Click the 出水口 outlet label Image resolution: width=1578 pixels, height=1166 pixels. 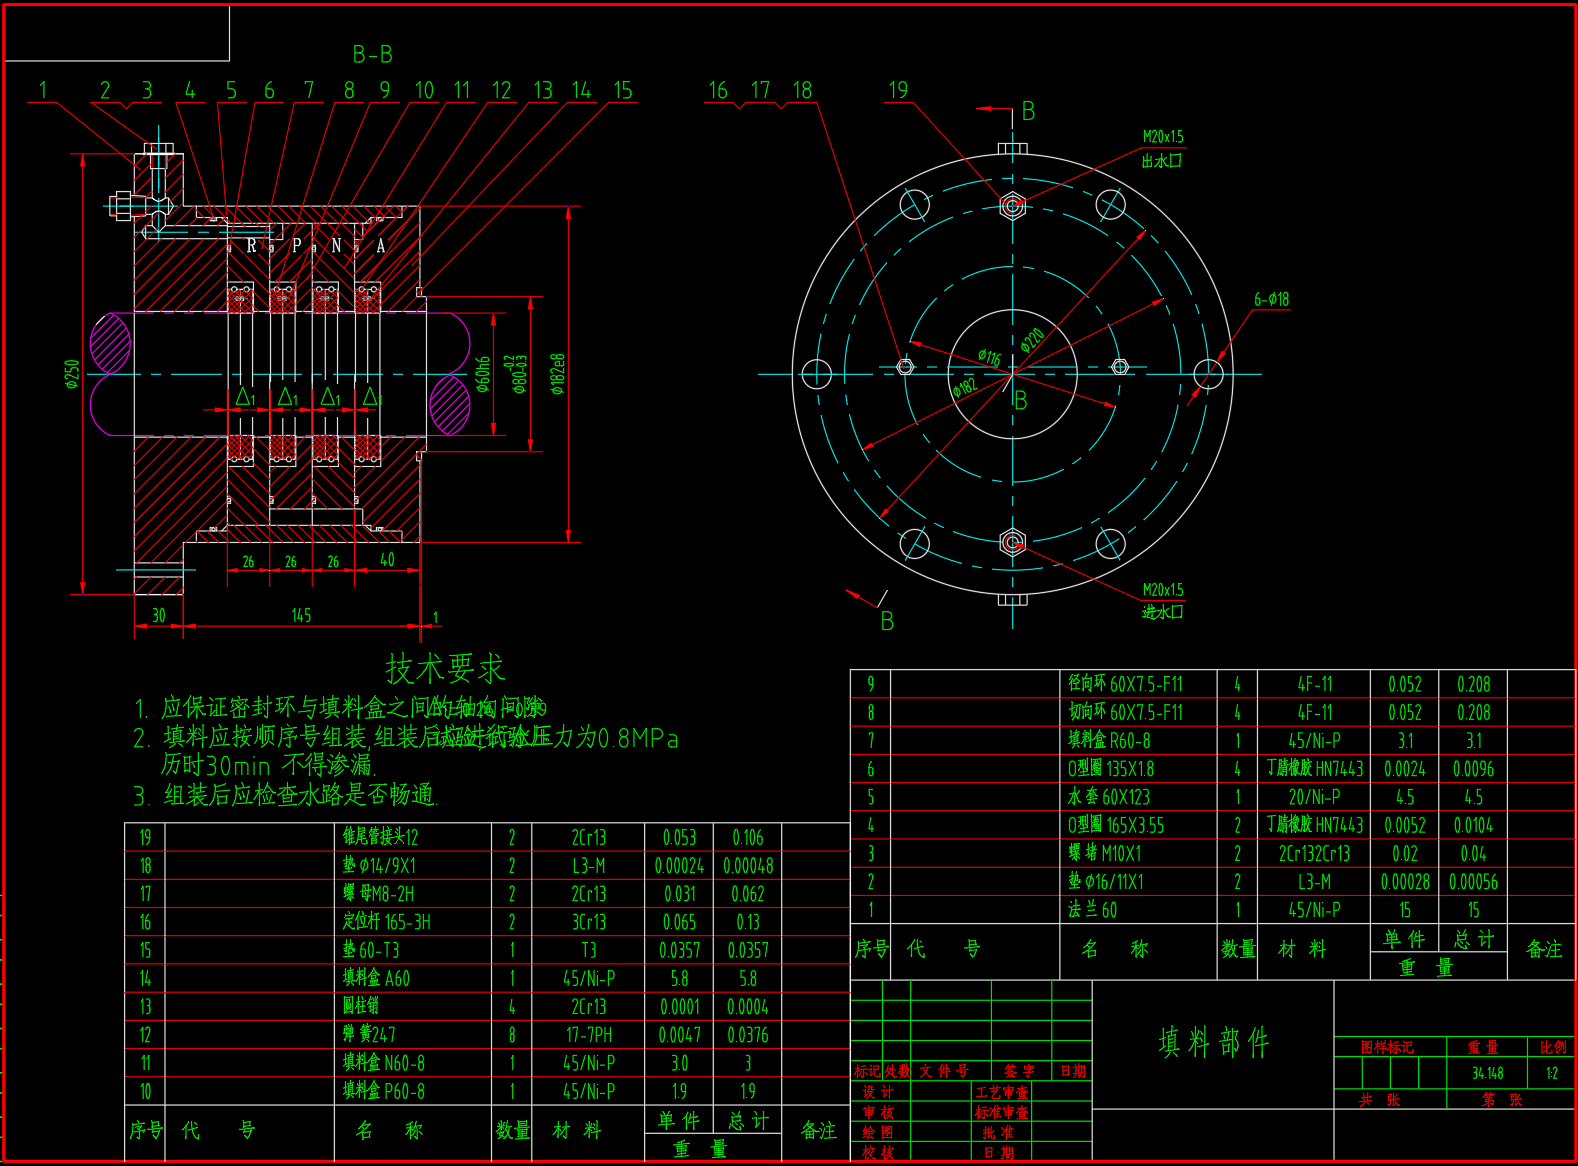click(1162, 160)
